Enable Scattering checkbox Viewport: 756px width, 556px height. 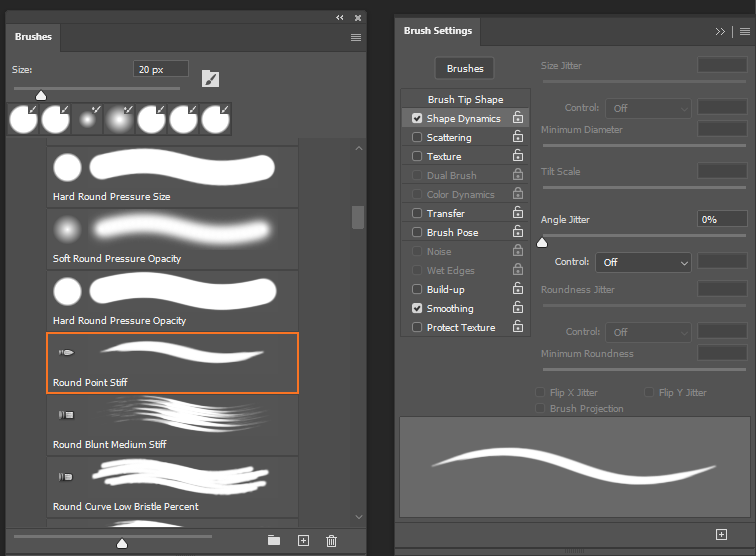(417, 137)
